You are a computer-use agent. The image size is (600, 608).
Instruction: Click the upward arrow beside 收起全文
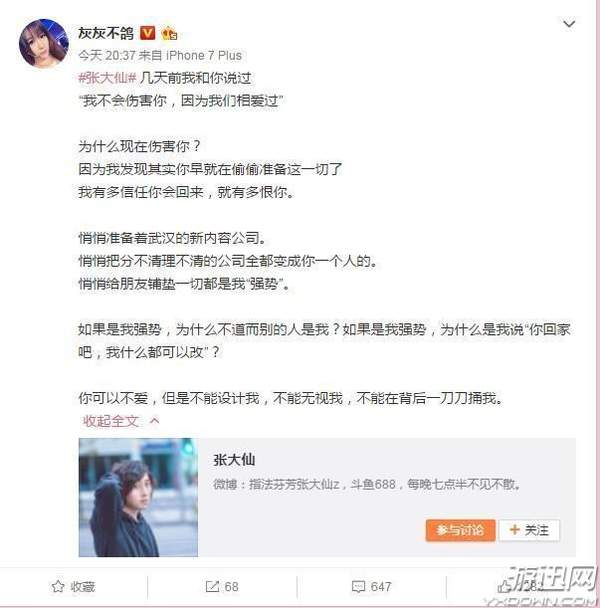tap(154, 420)
